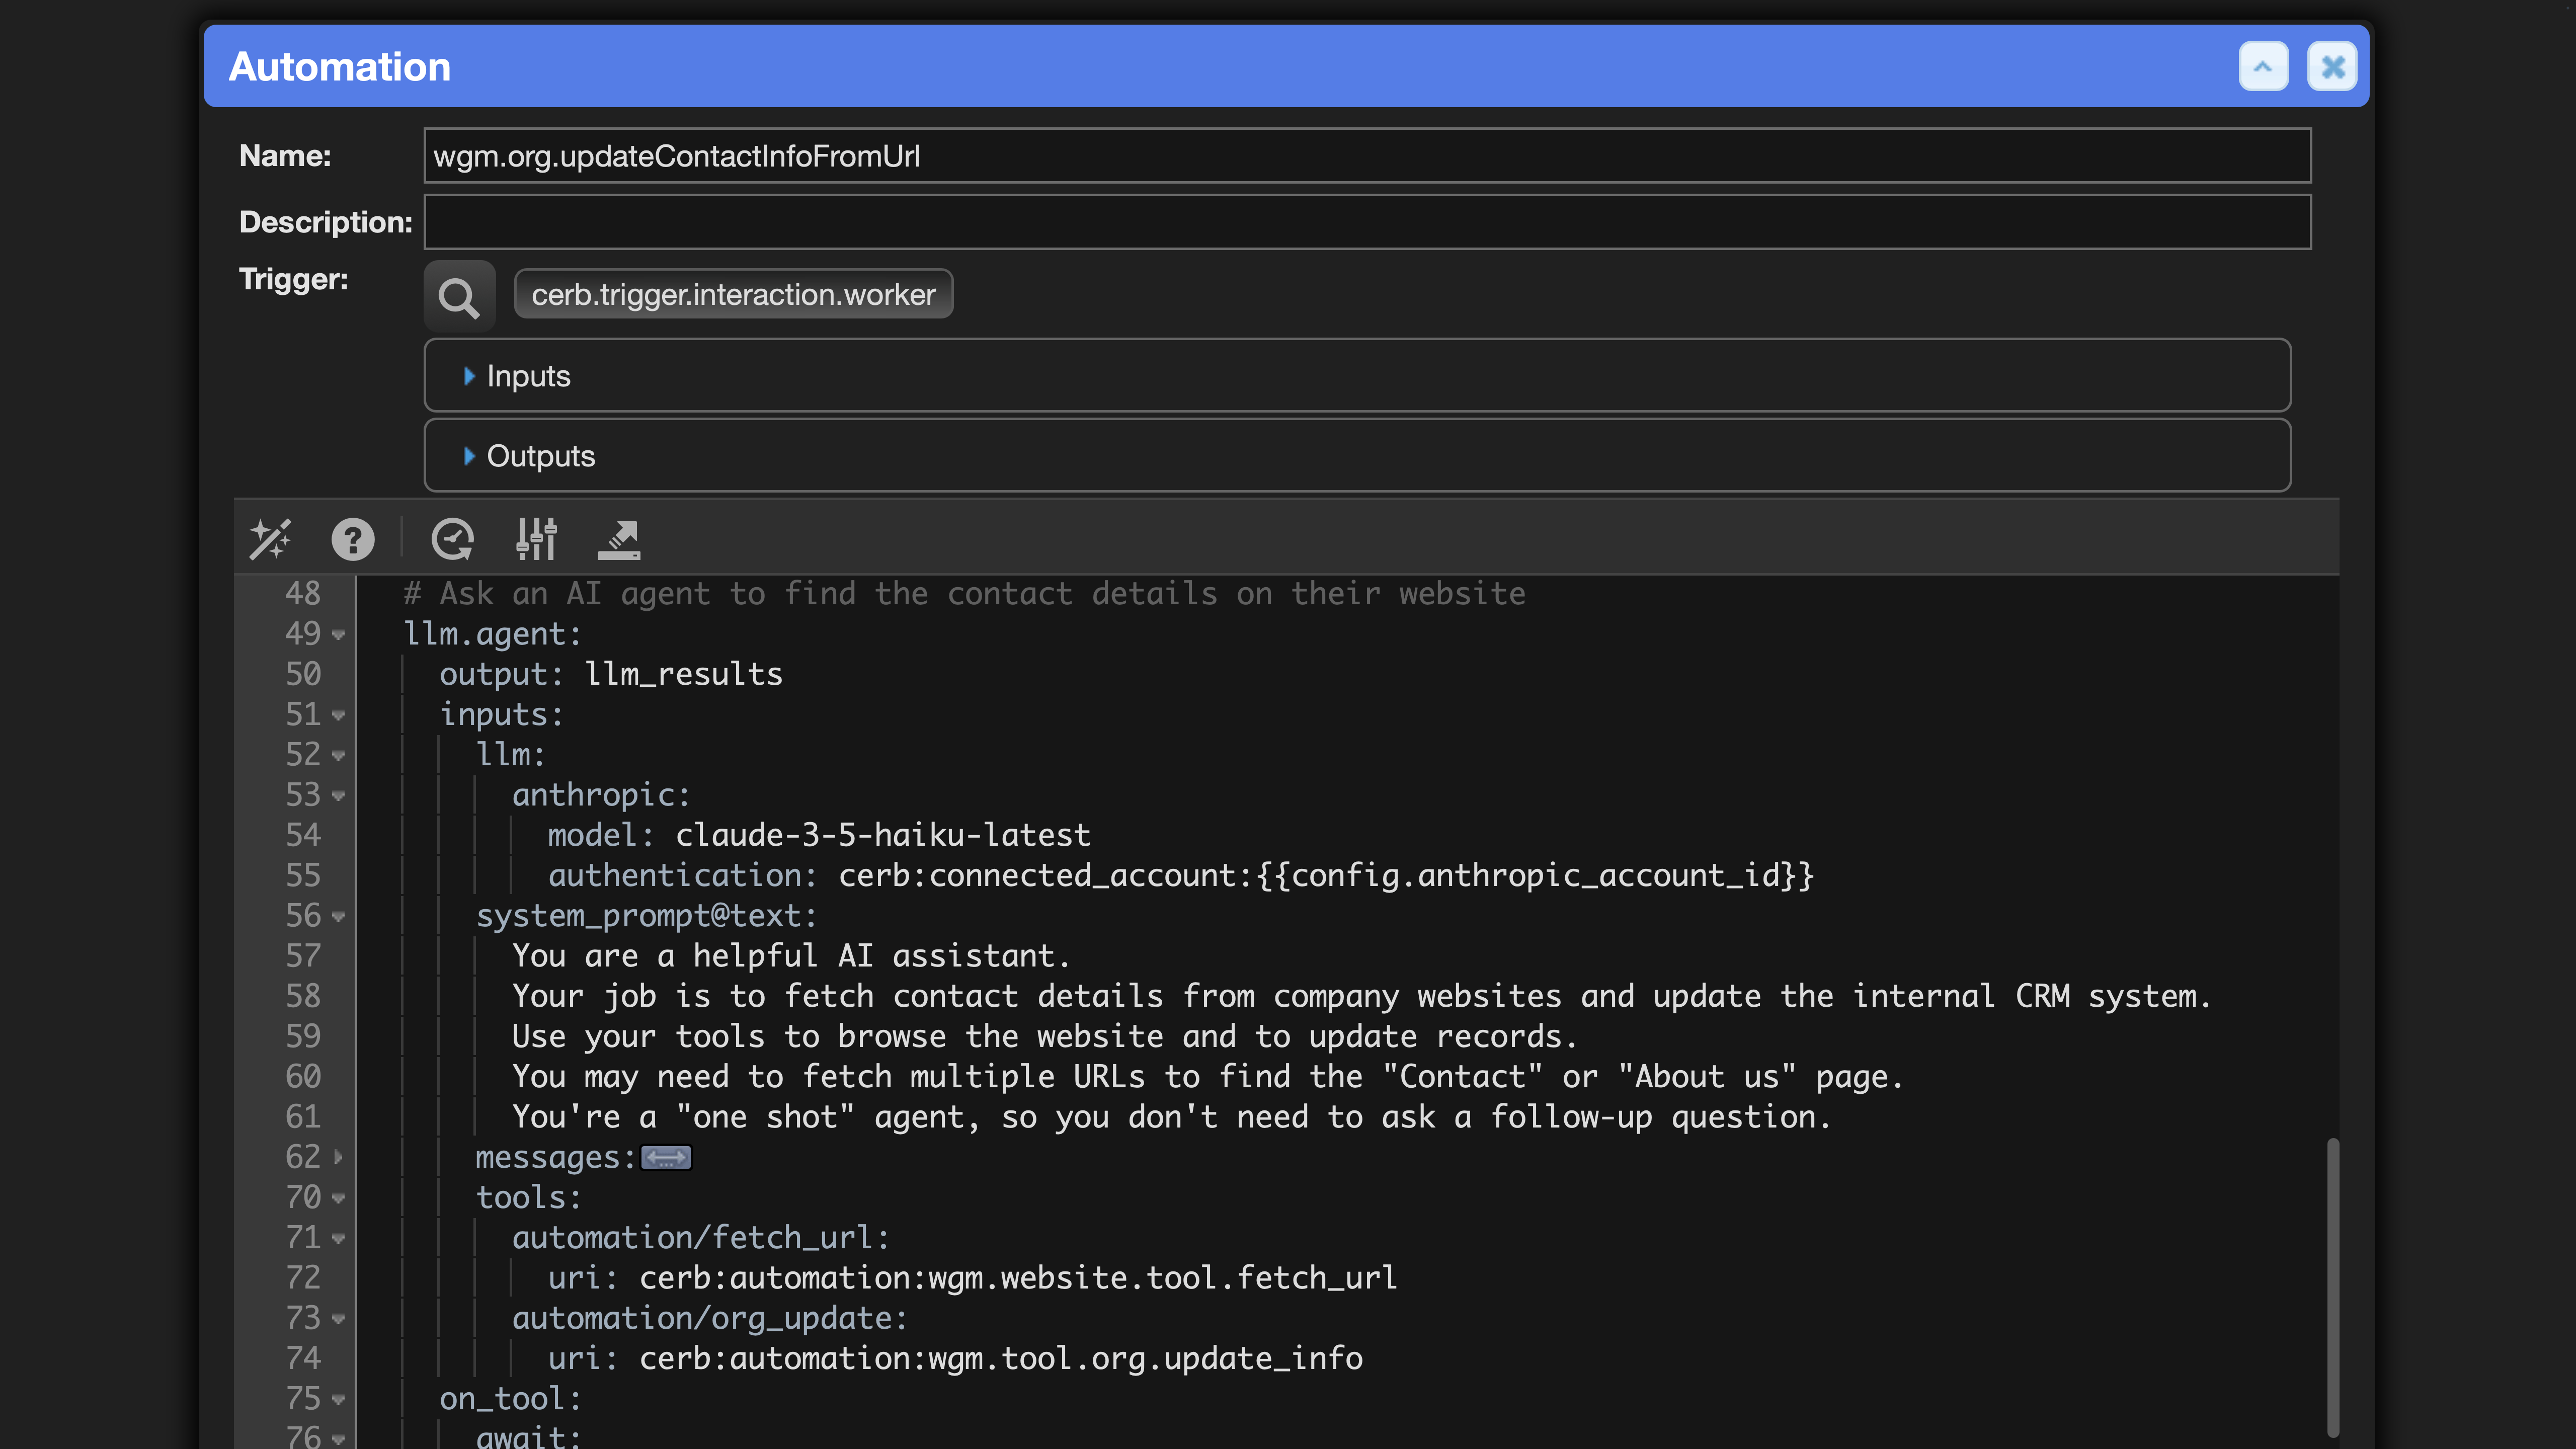Screen dimensions: 2576x1449
Task: Click 'Use your tools to browse' line
Action: (1044, 1037)
